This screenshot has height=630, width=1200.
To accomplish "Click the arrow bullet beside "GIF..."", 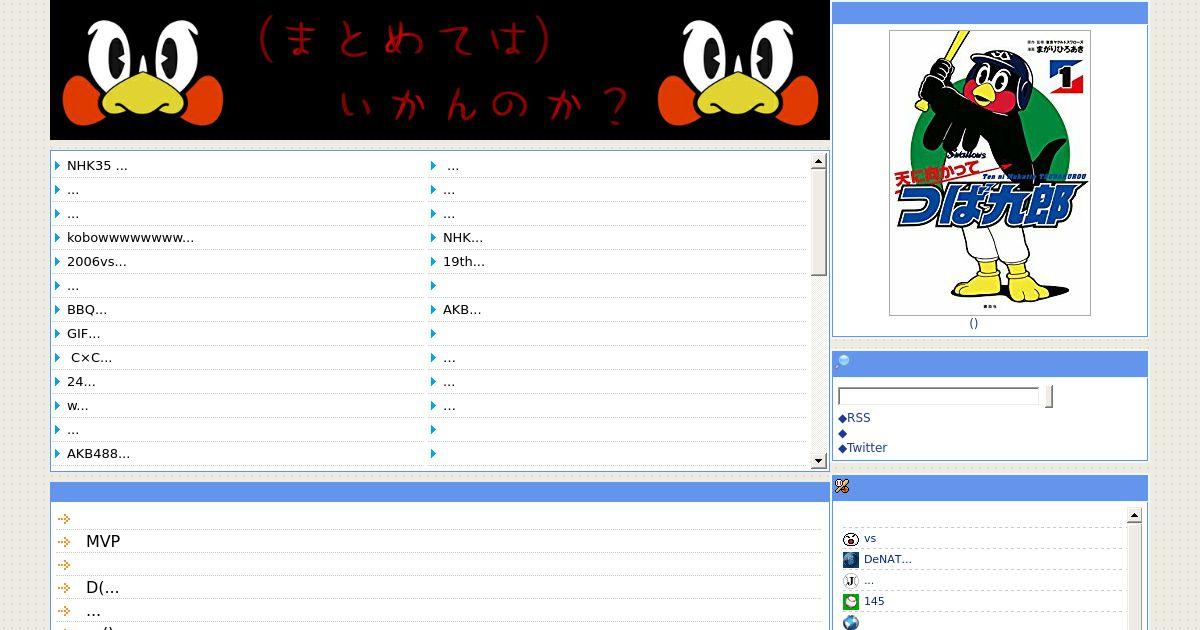I will click(58, 334).
